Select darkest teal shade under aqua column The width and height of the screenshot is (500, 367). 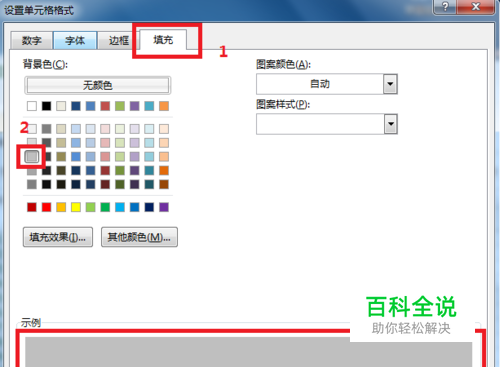point(149,184)
